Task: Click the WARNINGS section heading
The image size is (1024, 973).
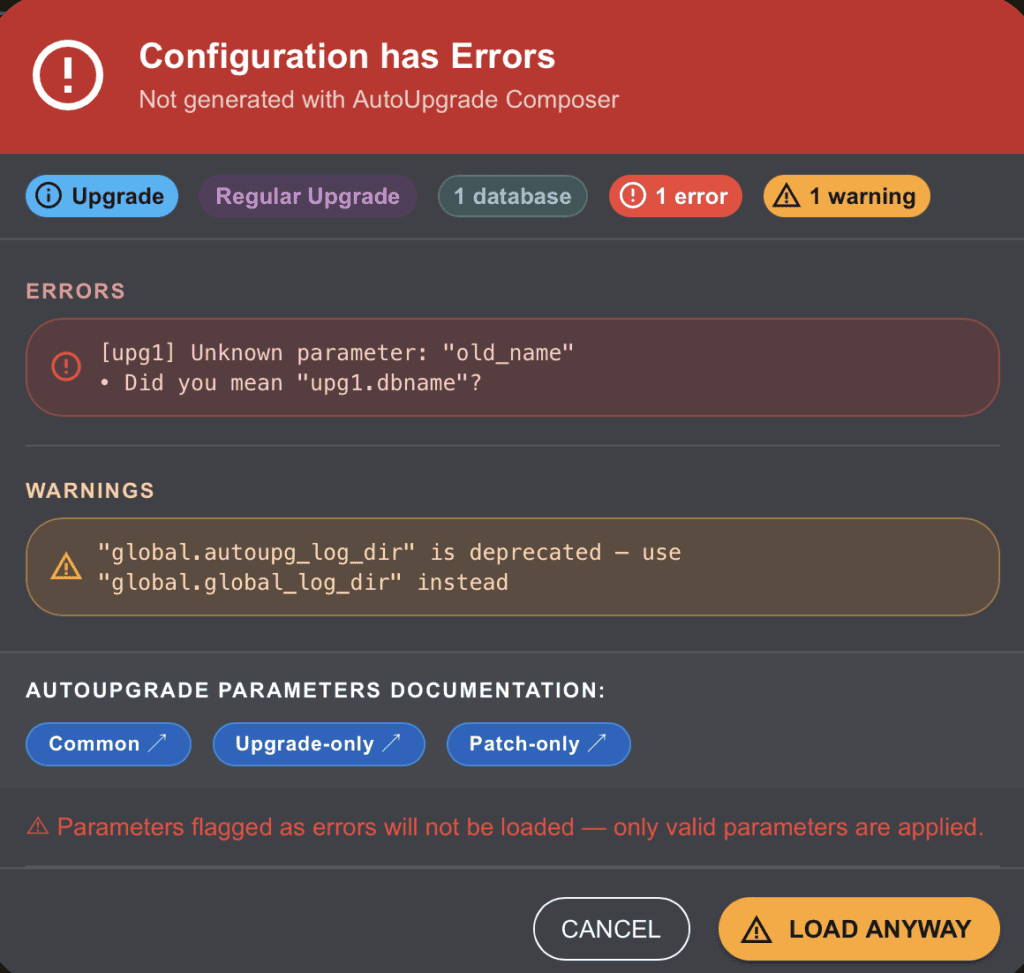Action: pos(90,490)
